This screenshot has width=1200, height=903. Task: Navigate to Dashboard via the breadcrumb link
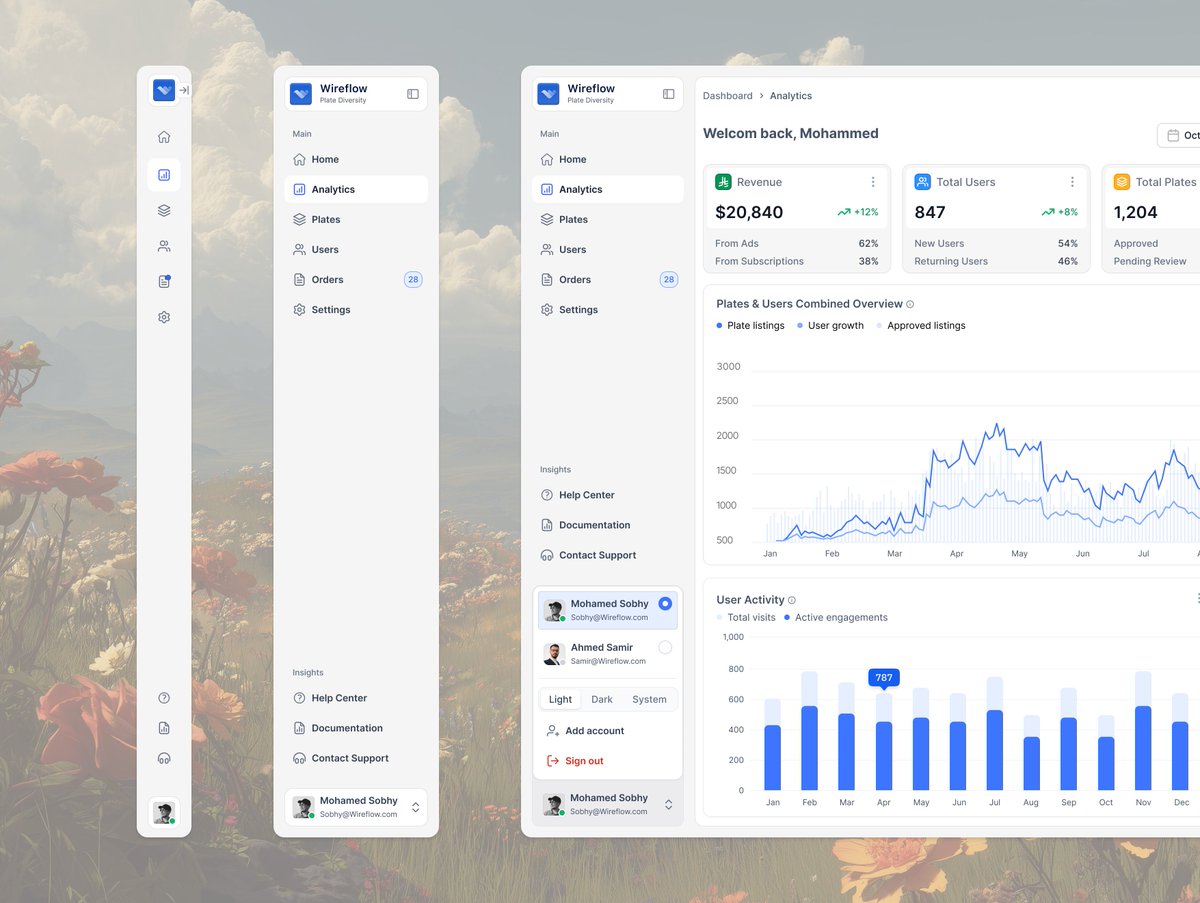coord(727,95)
